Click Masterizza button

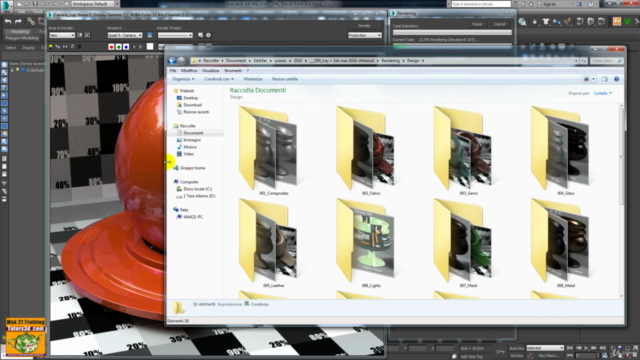pyautogui.click(x=253, y=79)
